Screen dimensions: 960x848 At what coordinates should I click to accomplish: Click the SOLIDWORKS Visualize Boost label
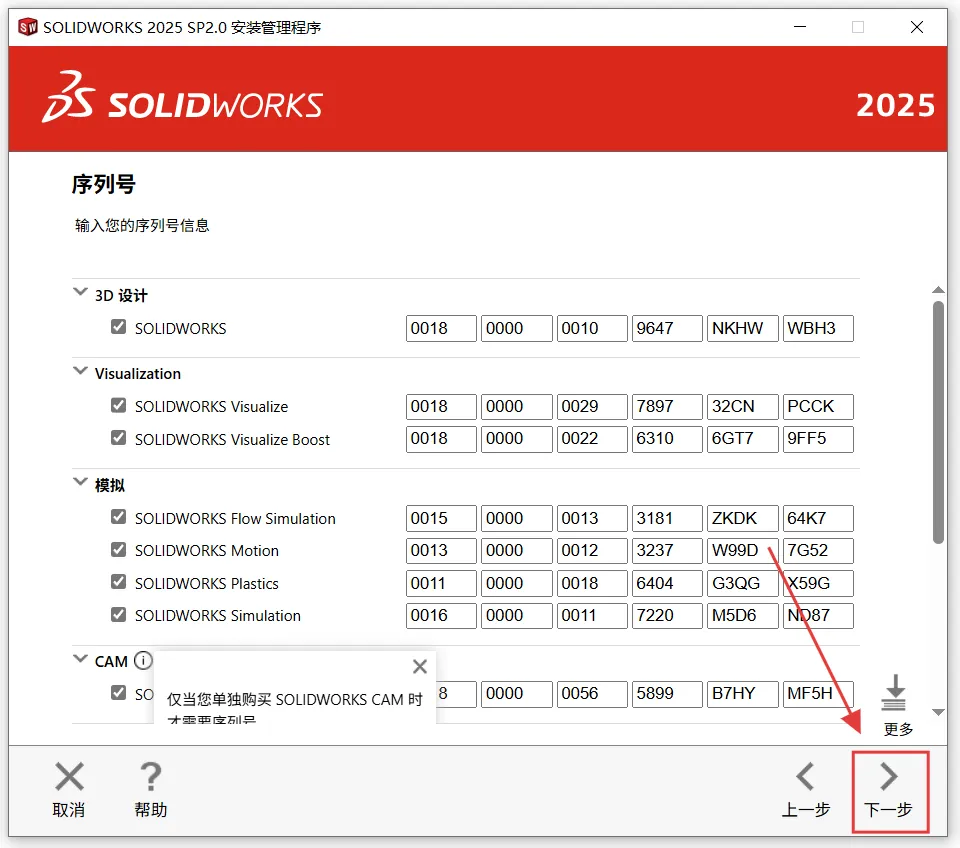232,440
